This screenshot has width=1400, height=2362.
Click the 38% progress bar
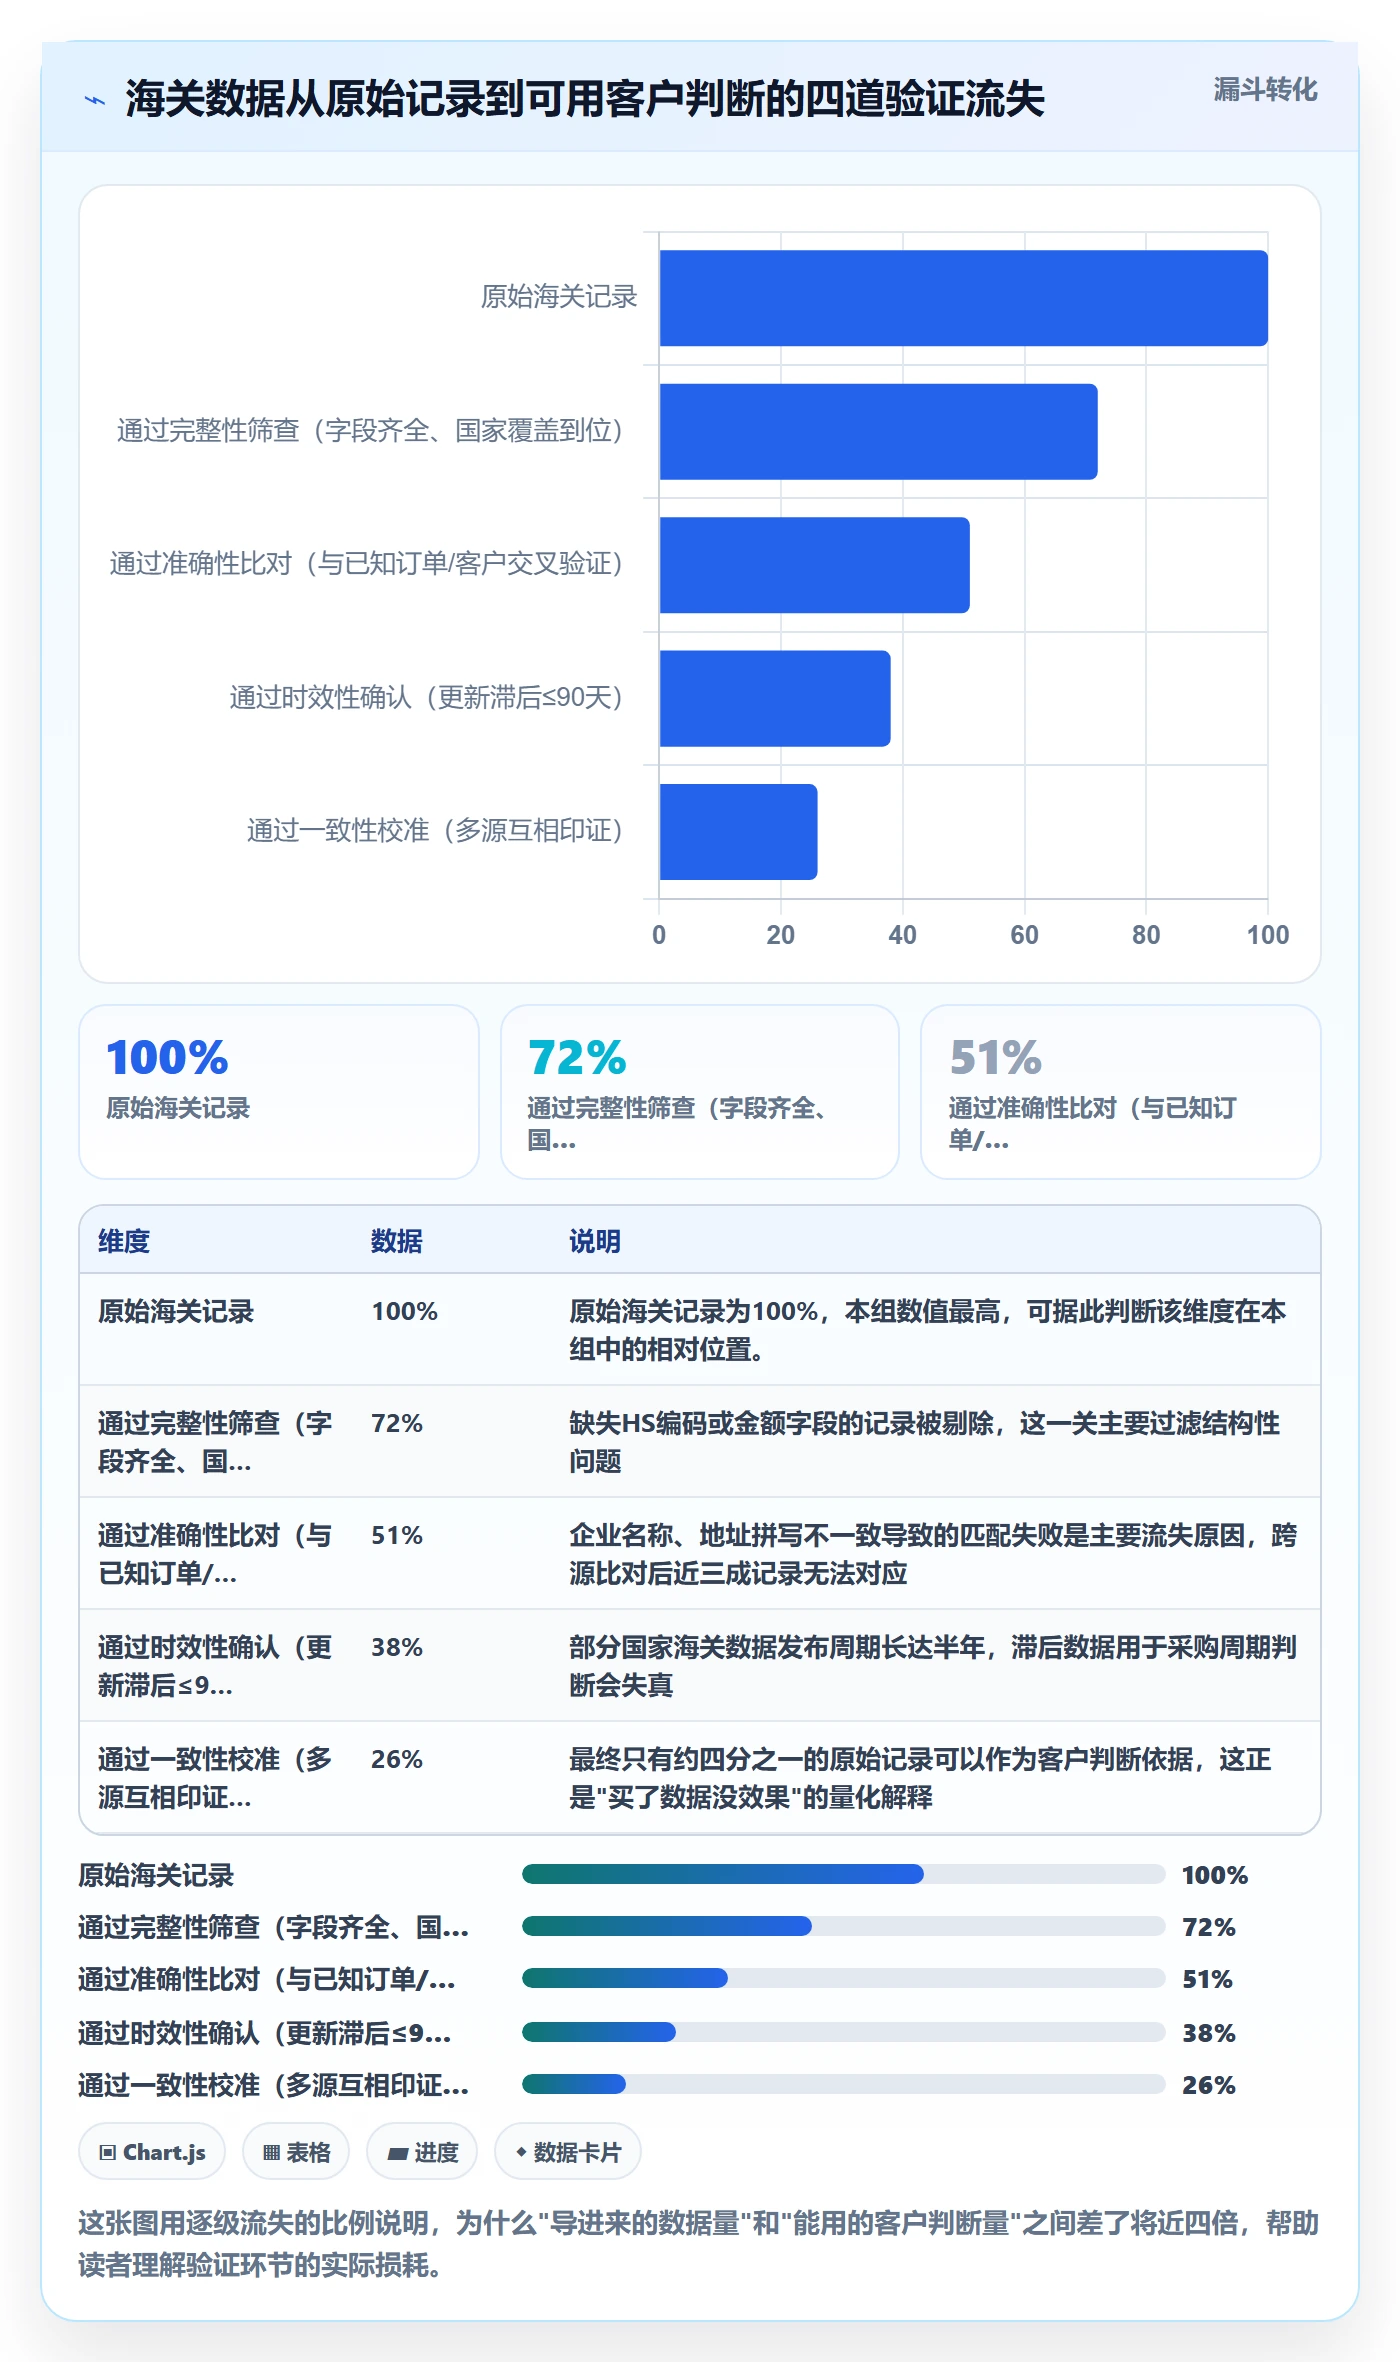coord(844,2032)
